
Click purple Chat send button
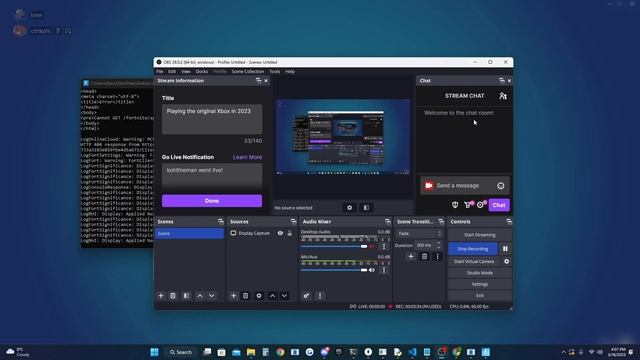tap(499, 205)
